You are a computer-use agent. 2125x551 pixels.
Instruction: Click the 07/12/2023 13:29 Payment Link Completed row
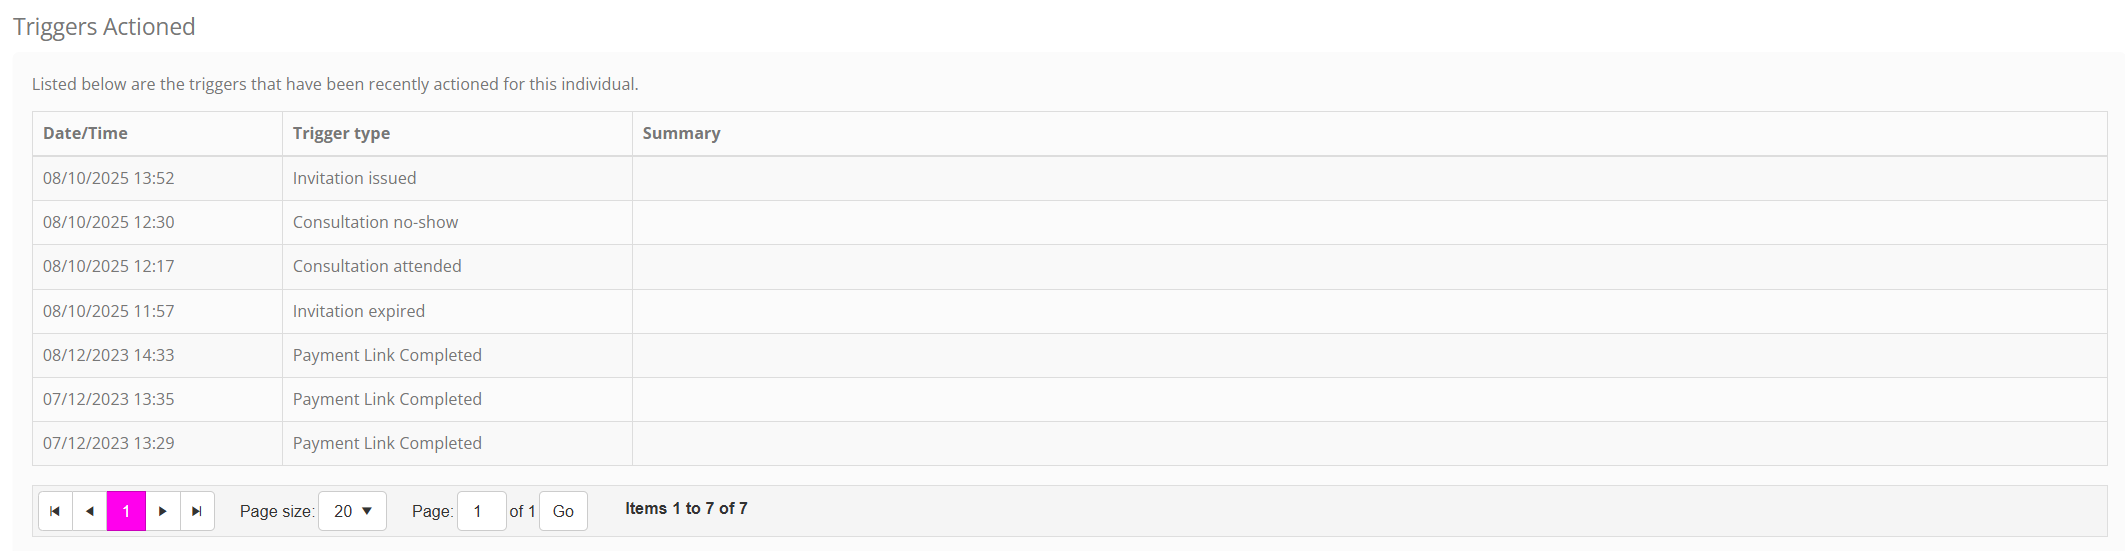[387, 443]
